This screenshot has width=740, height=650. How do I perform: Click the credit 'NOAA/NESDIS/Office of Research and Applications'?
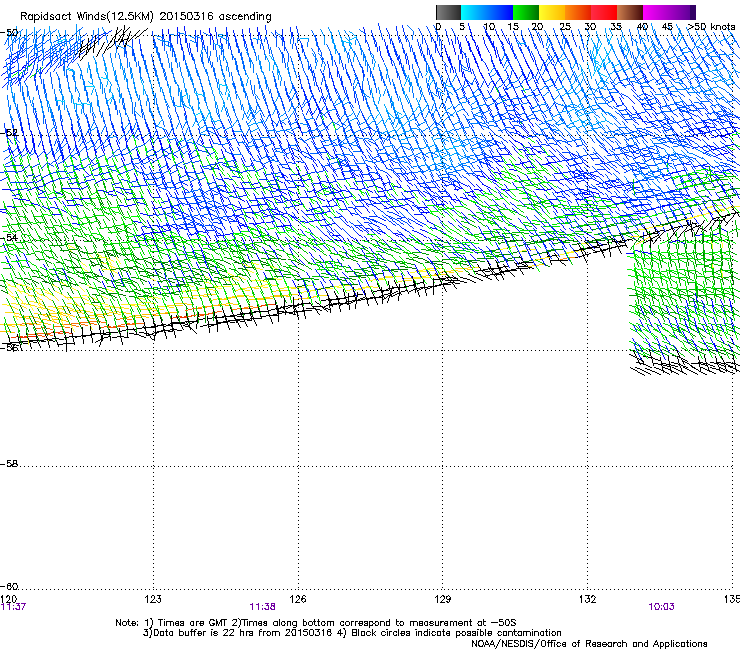click(589, 644)
